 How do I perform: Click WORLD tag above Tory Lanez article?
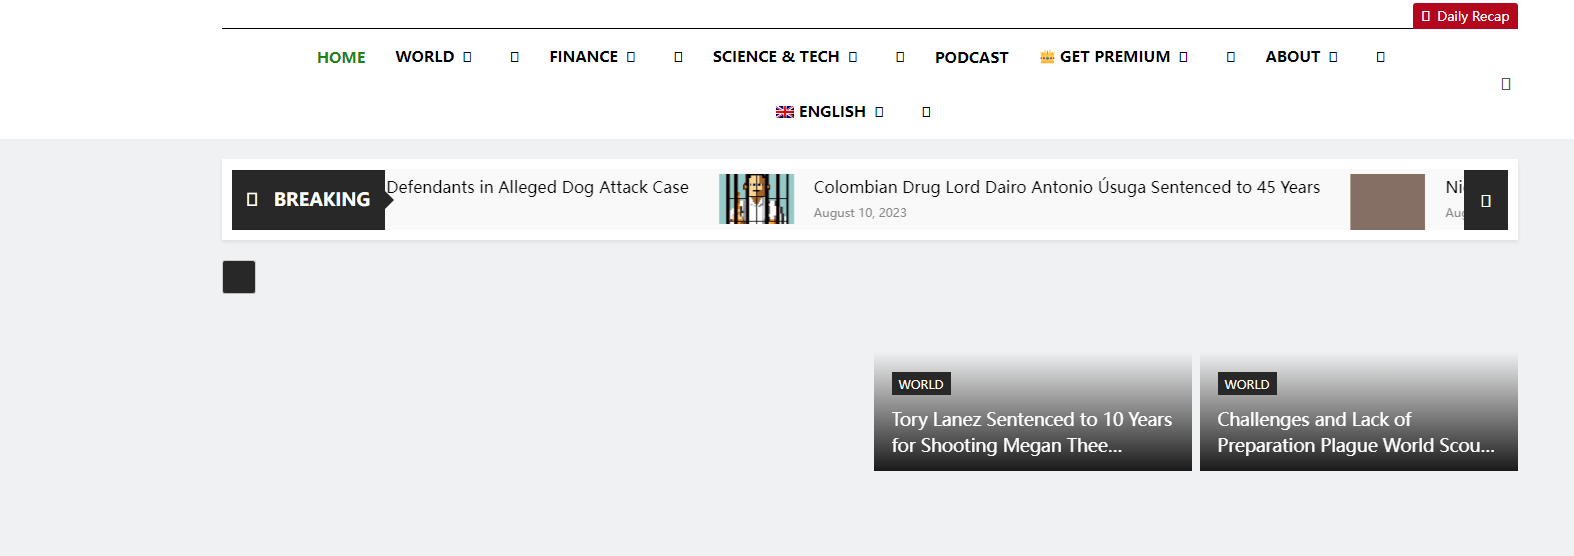tap(920, 384)
